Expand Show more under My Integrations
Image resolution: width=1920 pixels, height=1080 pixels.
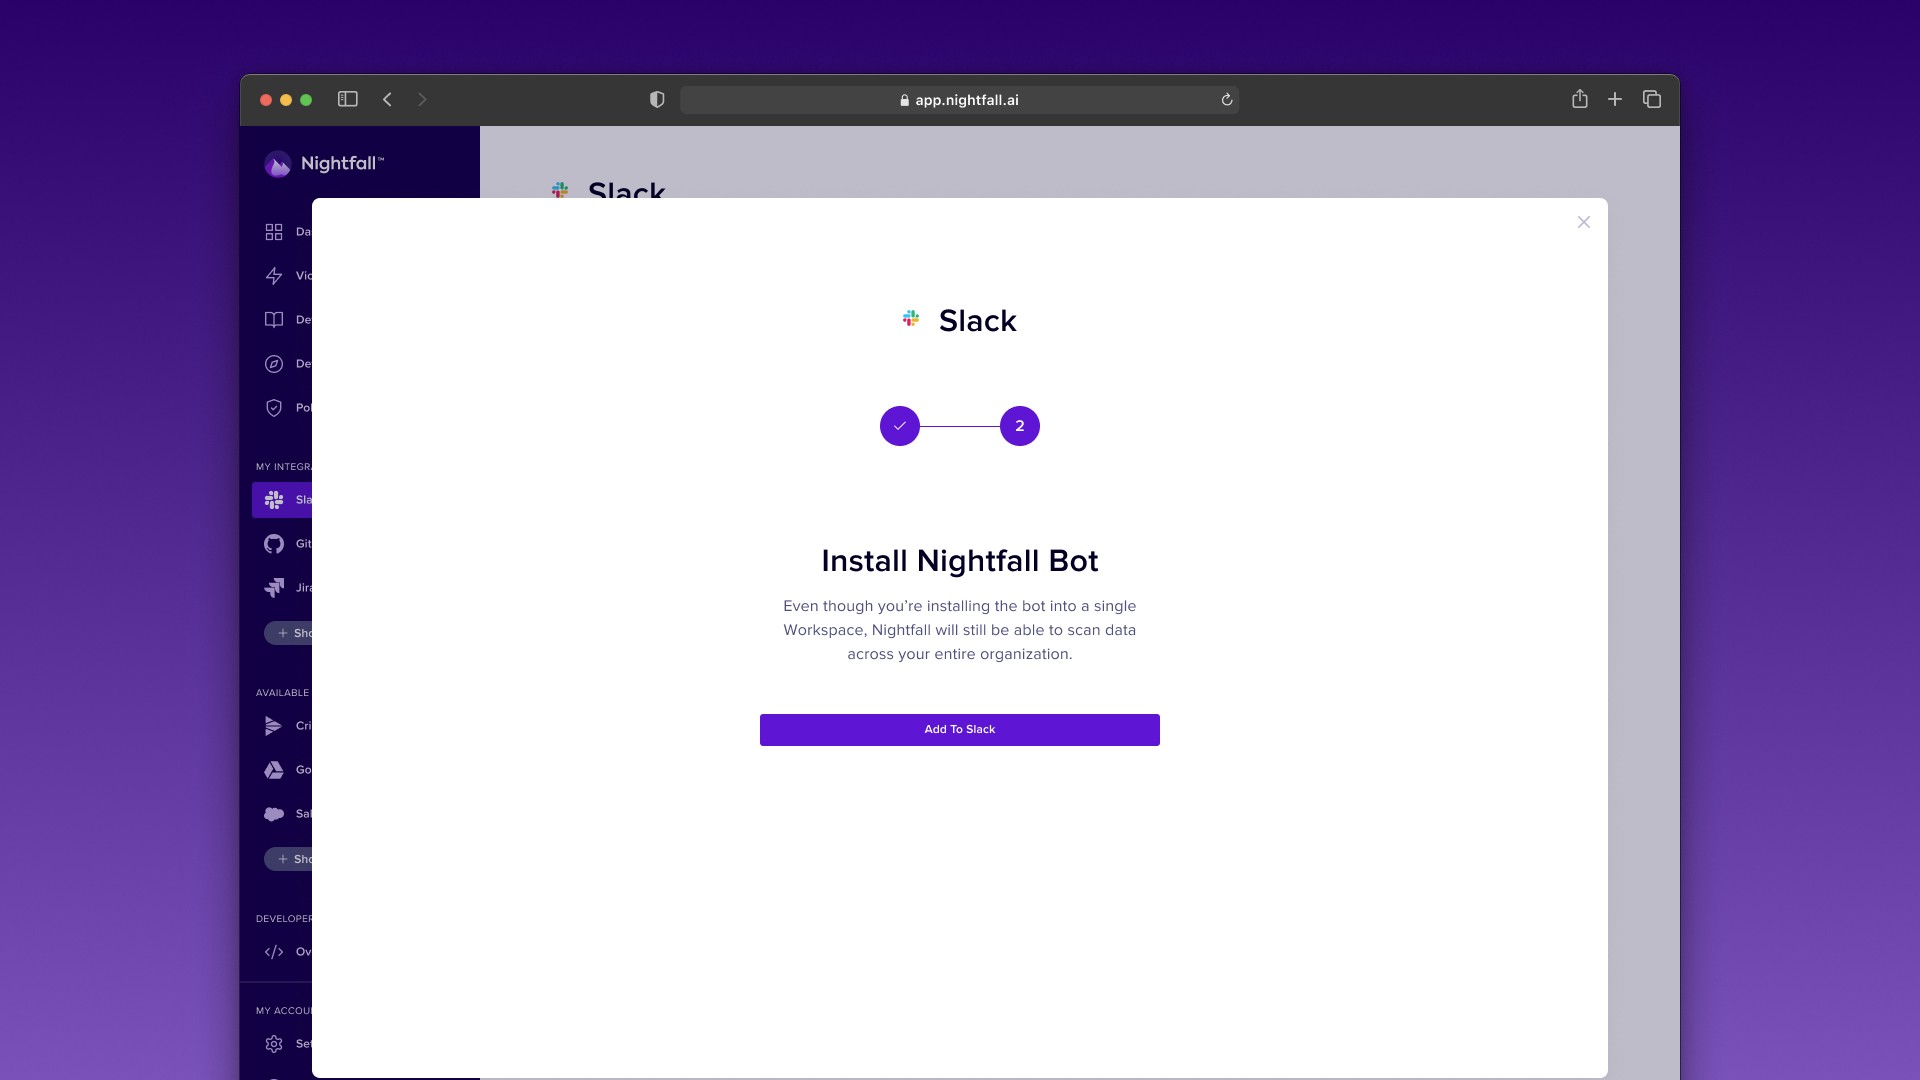coord(288,633)
